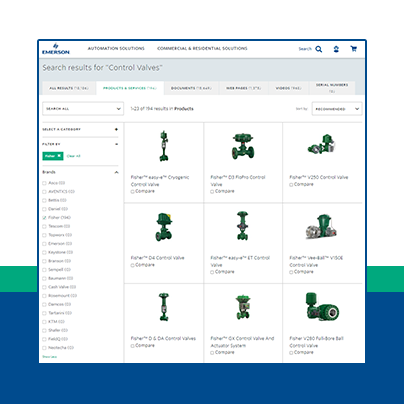This screenshot has height=404, width=404.
Task: Open Fisher D4 valve image
Action: [164, 227]
